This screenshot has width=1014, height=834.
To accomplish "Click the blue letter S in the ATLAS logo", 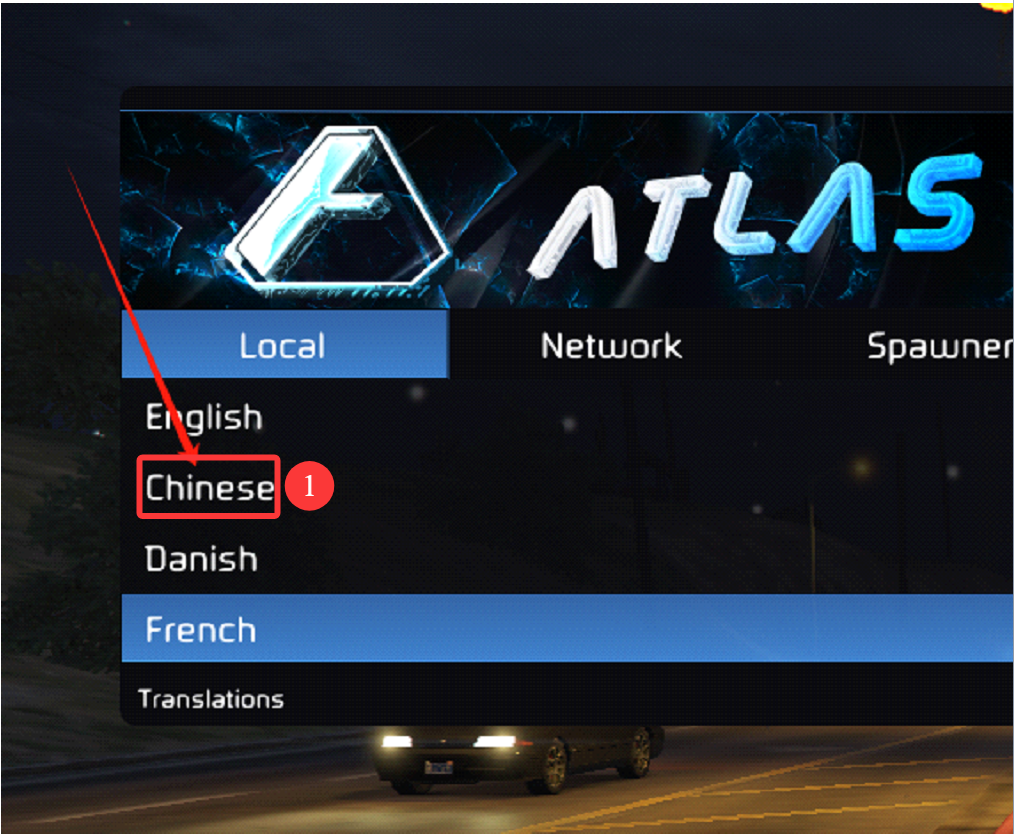I will [938, 202].
